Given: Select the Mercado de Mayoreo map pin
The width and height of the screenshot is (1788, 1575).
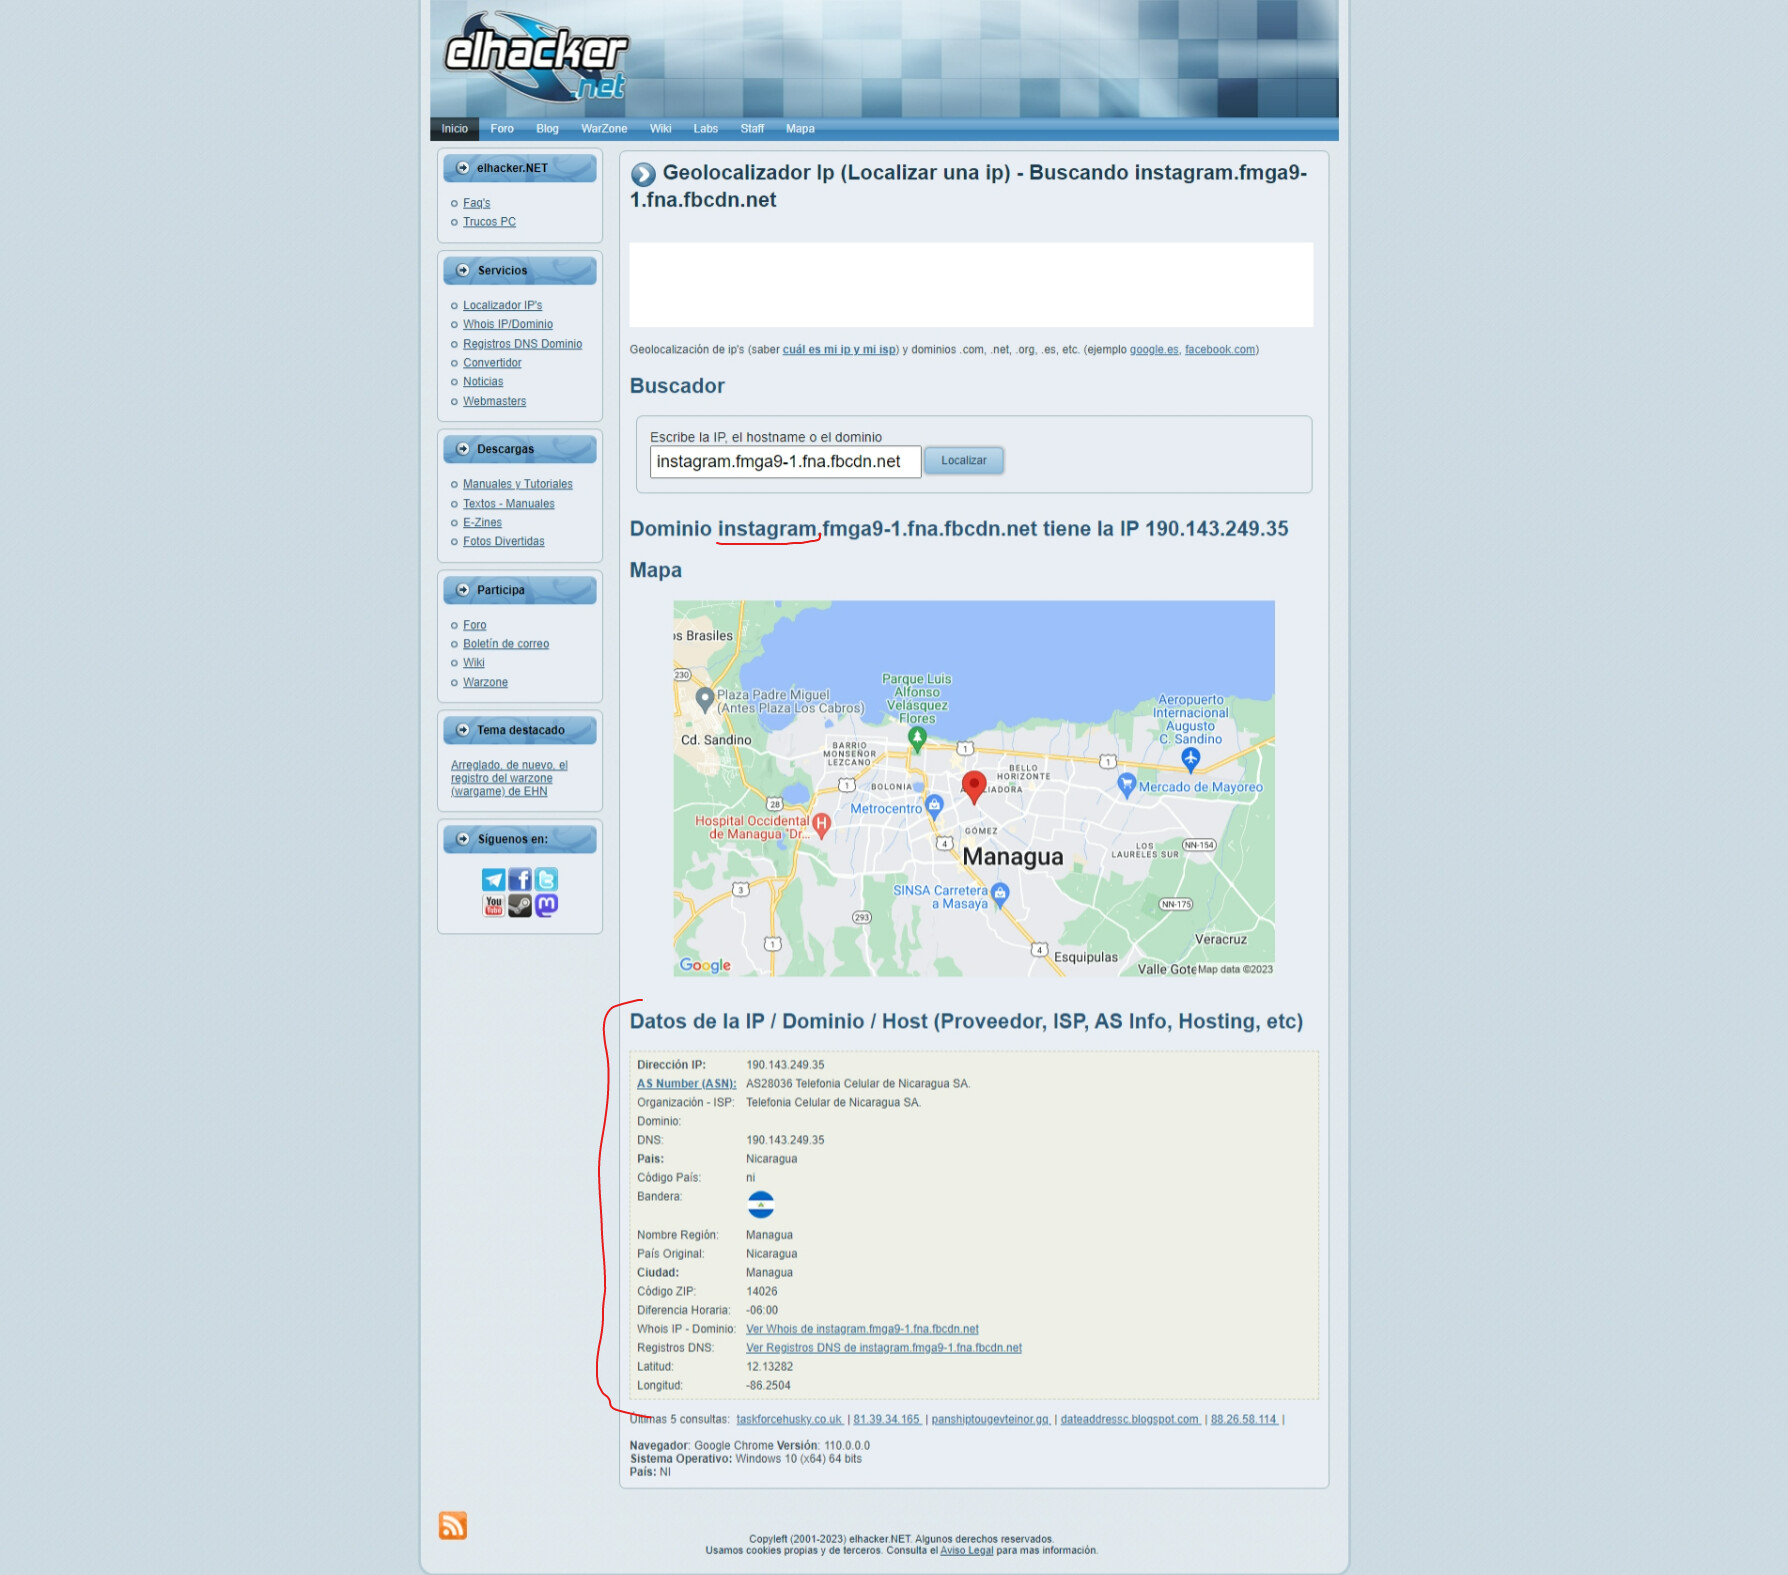Looking at the screenshot, I should [x=1127, y=786].
